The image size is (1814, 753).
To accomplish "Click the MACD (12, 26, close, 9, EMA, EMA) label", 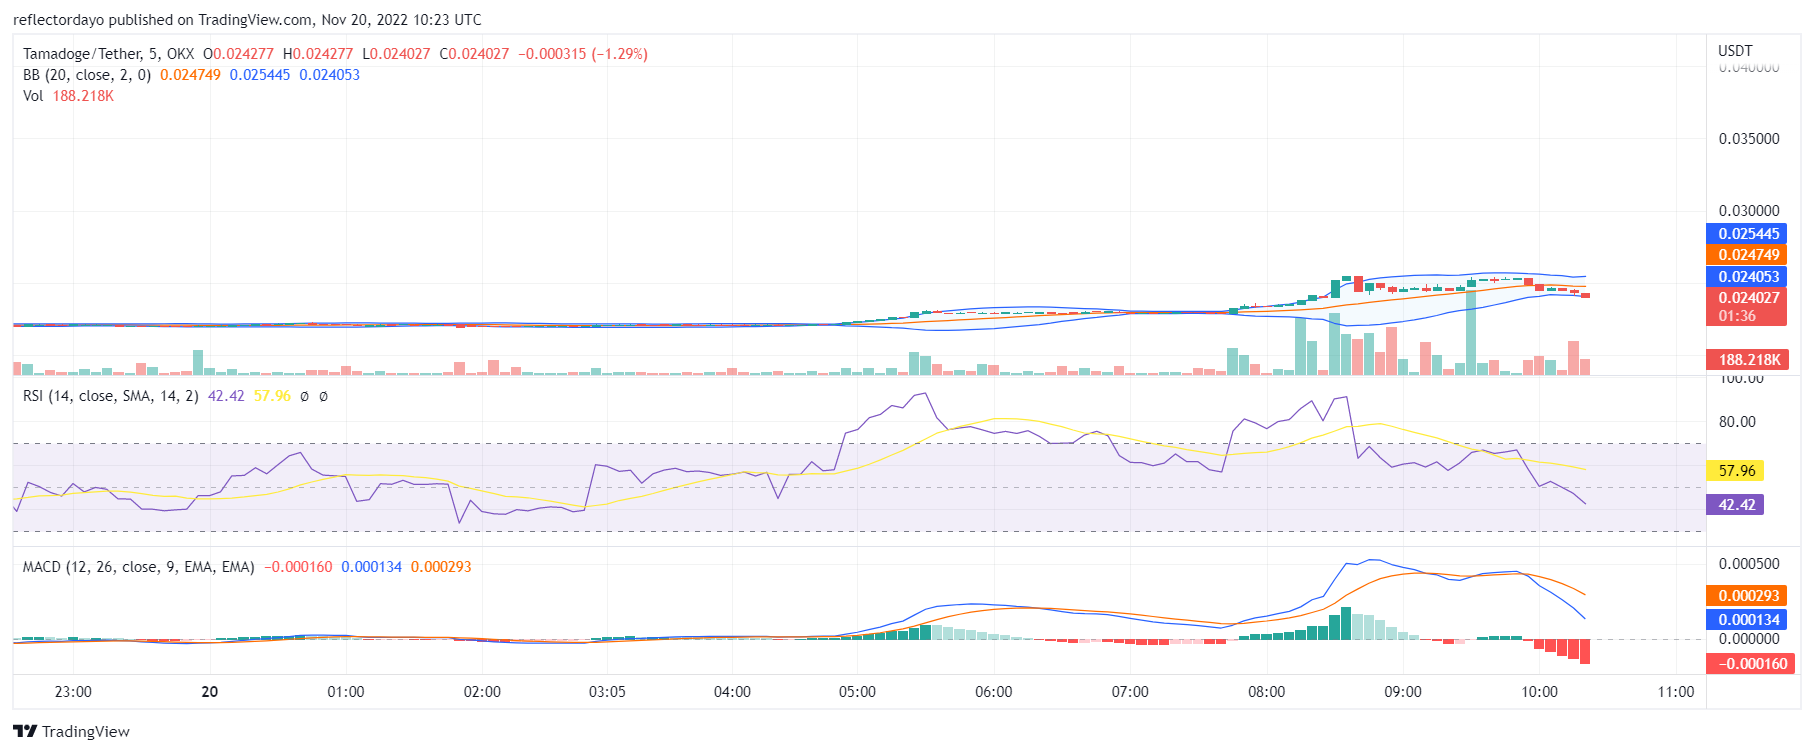I will (x=139, y=567).
